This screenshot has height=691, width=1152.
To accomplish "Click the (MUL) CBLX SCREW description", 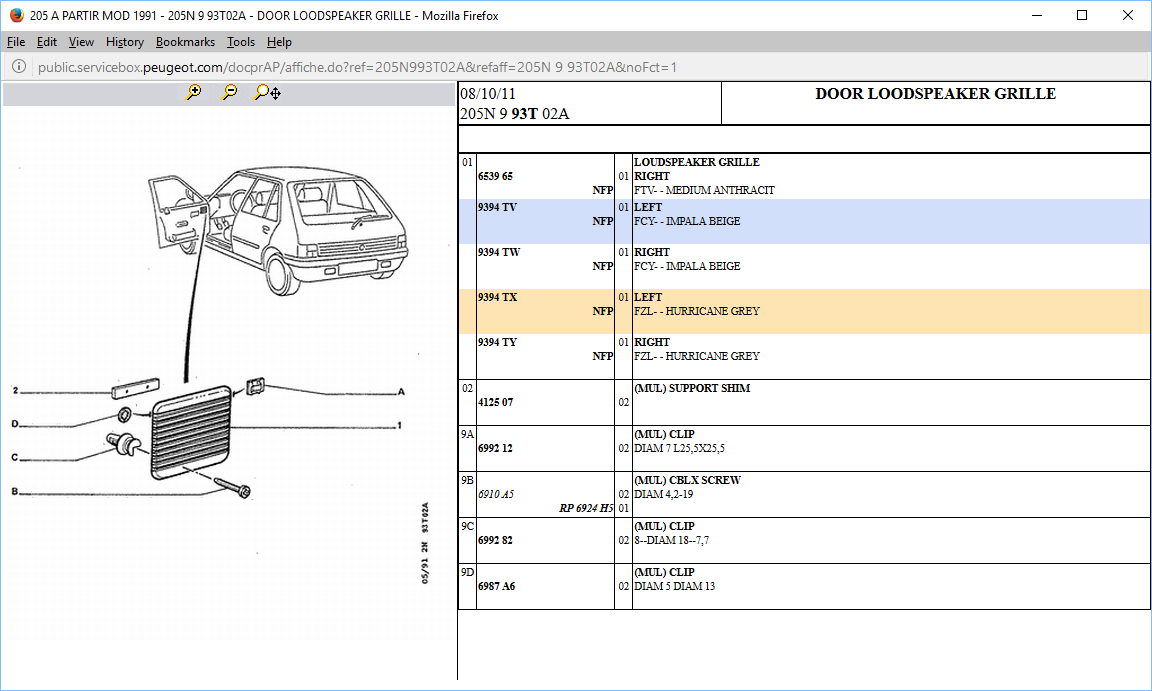I will point(687,480).
